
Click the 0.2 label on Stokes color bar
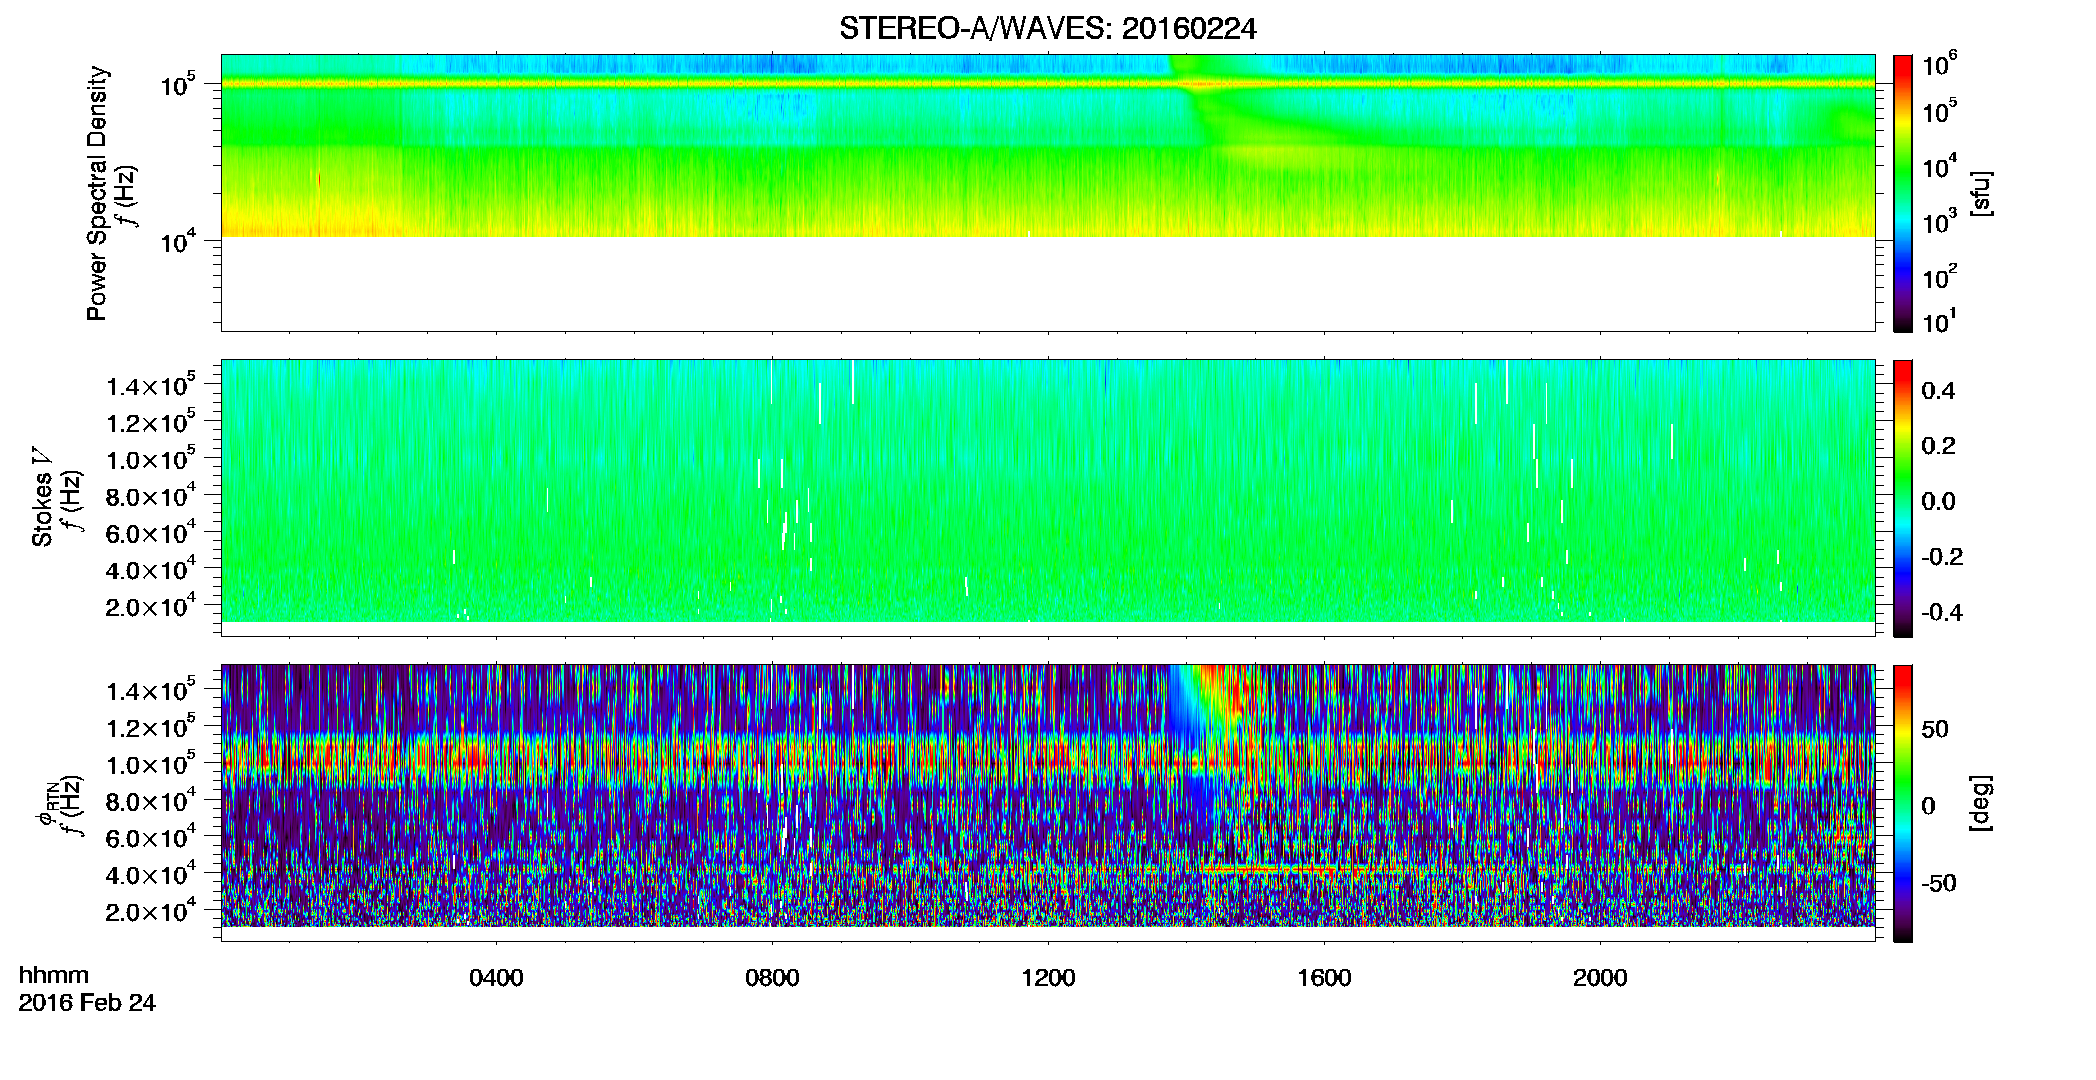point(1938,446)
